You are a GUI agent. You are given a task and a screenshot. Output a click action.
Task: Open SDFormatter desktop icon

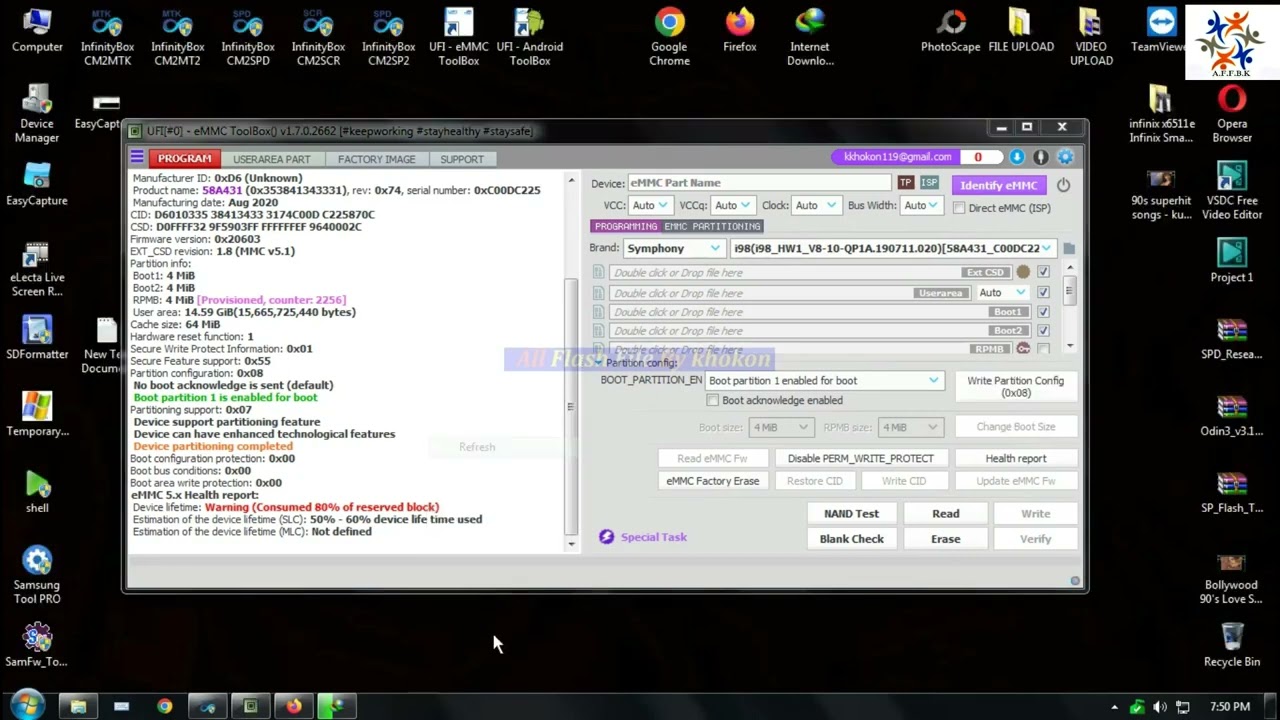[37, 338]
